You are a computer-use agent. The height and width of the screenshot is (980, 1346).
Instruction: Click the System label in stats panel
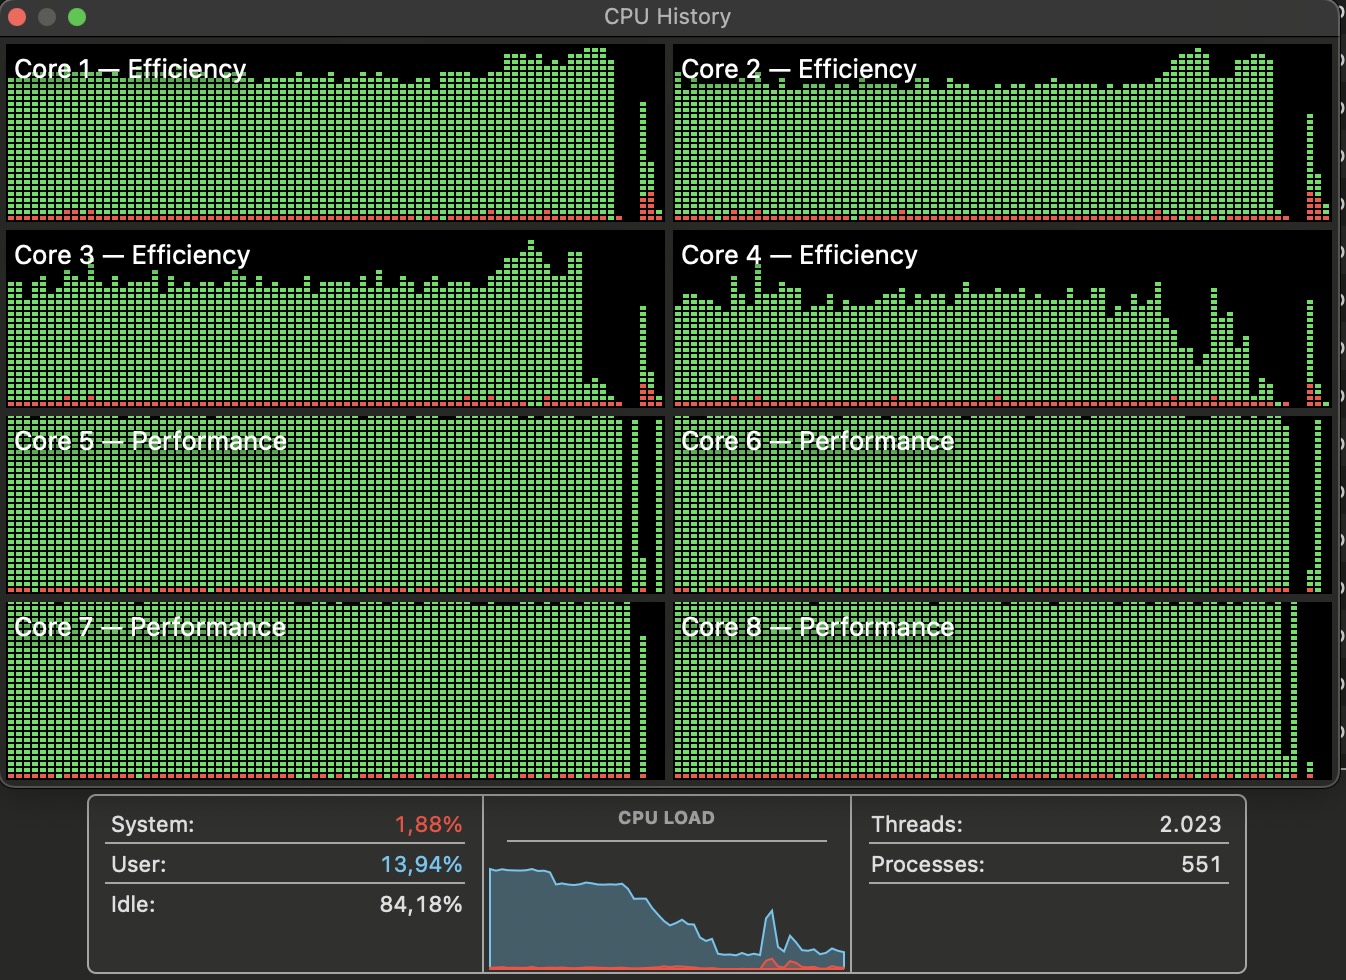(x=152, y=825)
